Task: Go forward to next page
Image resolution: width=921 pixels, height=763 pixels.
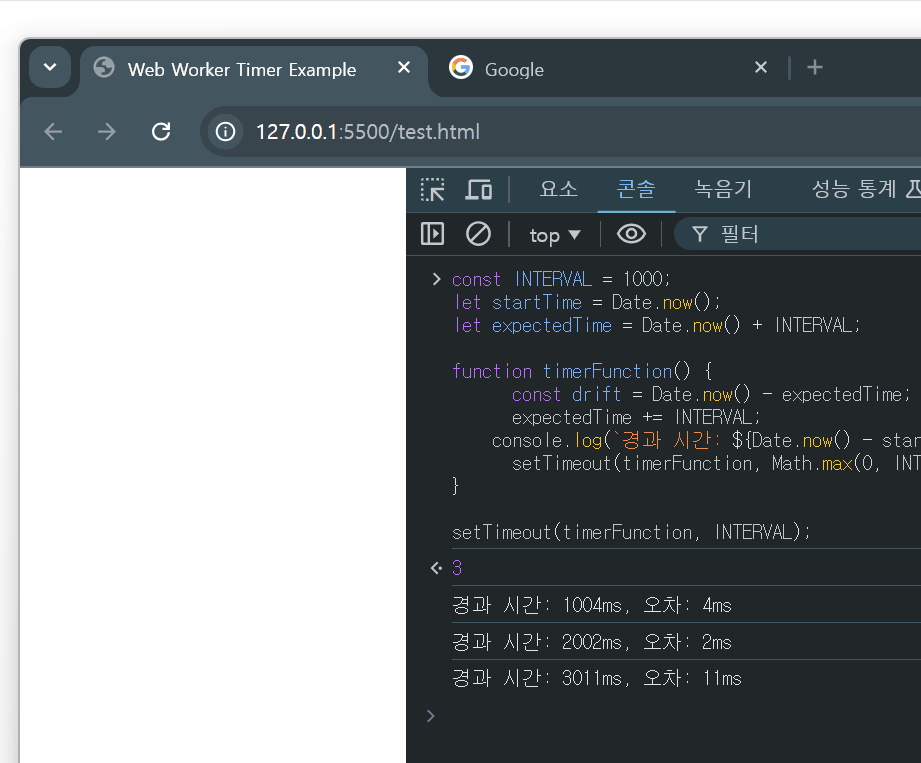Action: [107, 132]
